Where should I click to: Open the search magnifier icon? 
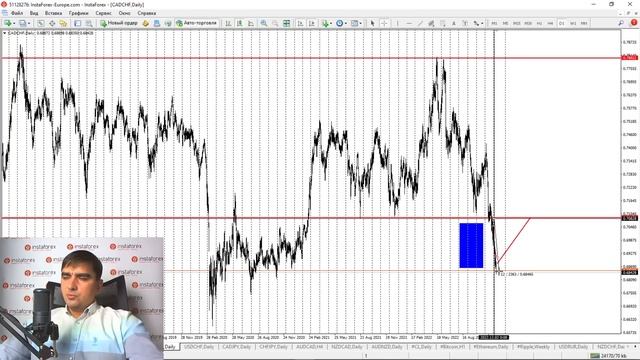point(621,23)
